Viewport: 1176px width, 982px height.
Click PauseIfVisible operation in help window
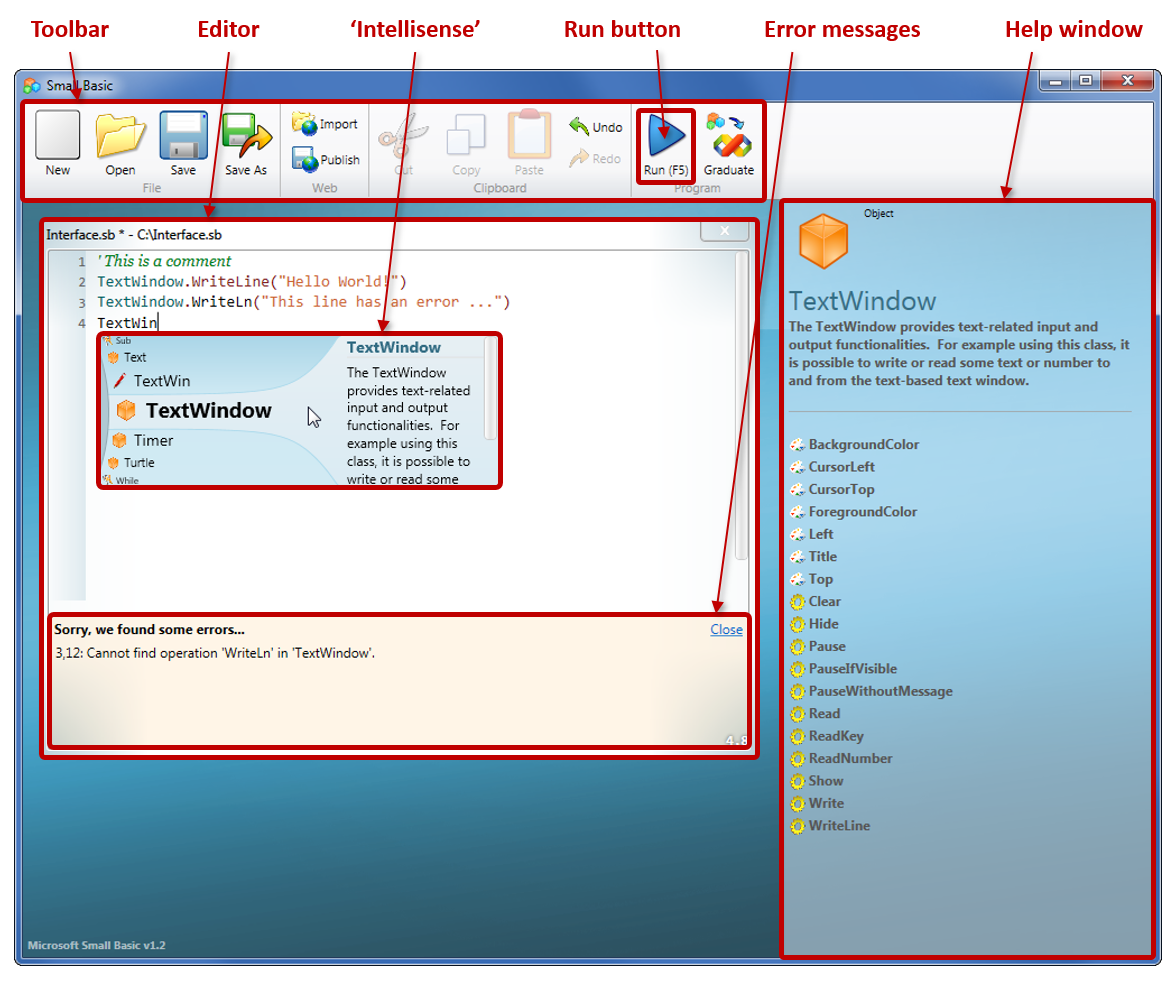844,668
